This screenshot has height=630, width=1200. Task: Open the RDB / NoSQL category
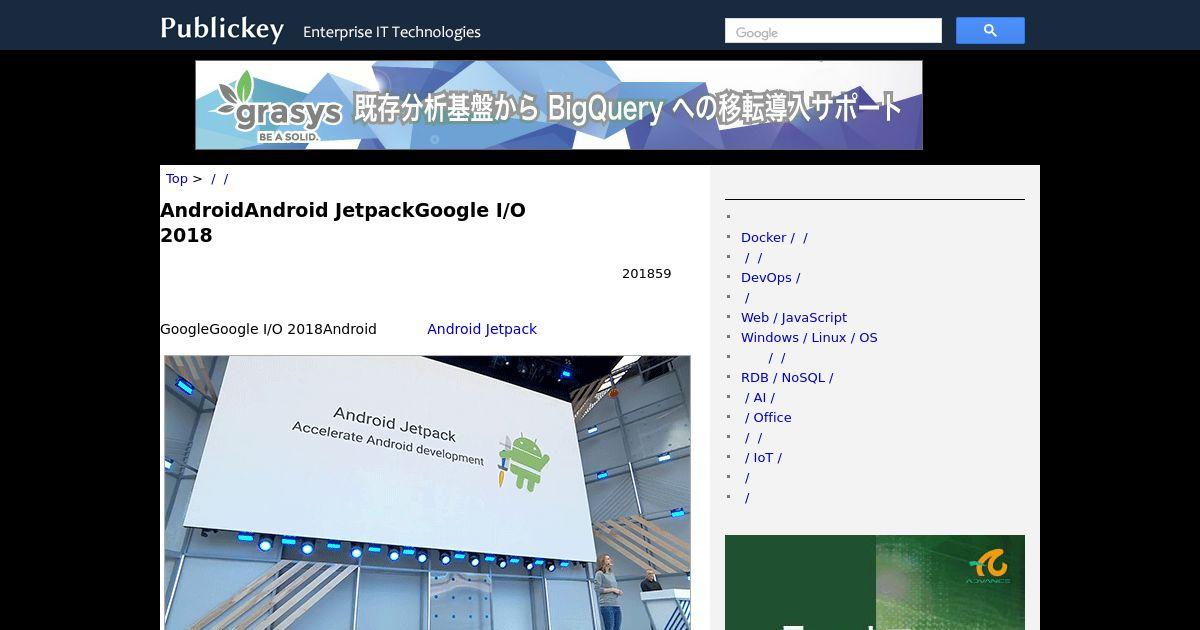787,378
